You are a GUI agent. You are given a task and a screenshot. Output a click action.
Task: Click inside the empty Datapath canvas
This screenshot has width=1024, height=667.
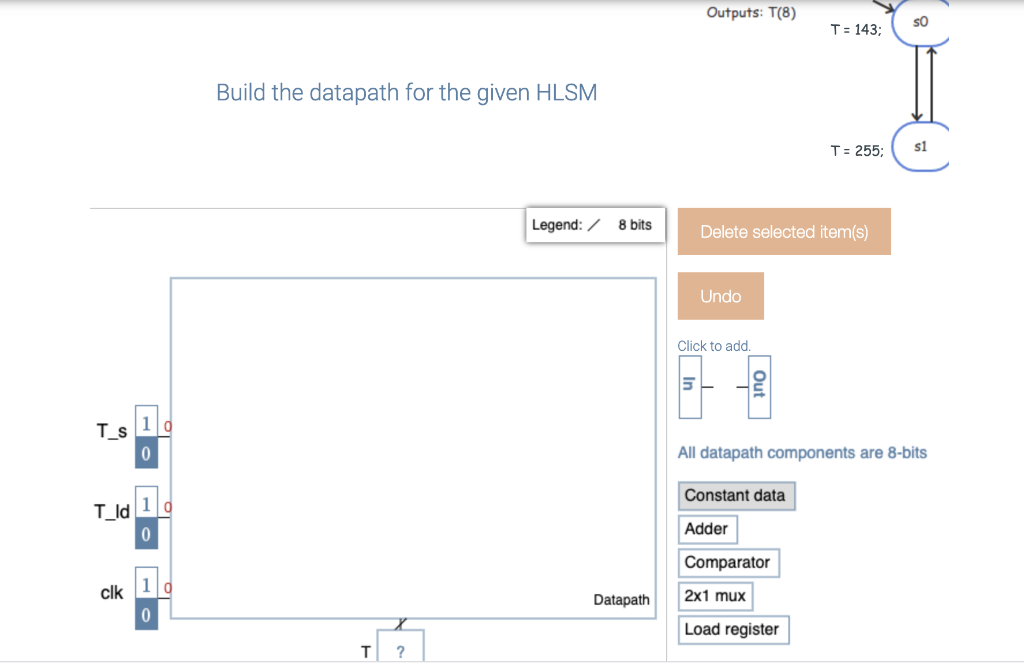tap(410, 440)
